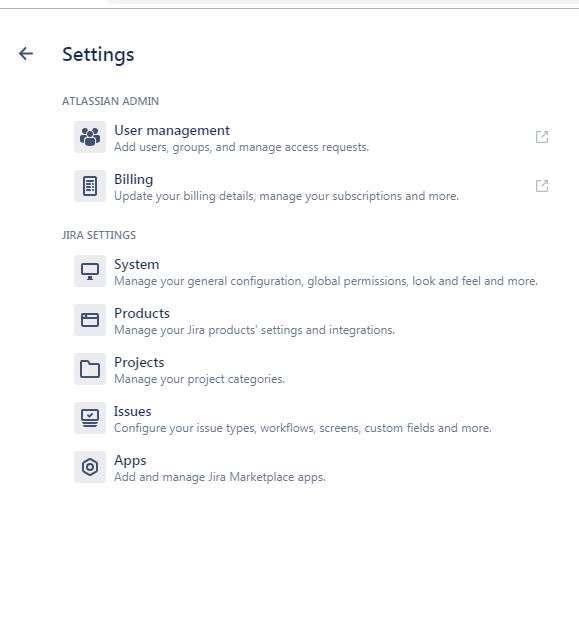Click the Apps hexagon icon
The width and height of the screenshot is (579, 640).
[90, 467]
